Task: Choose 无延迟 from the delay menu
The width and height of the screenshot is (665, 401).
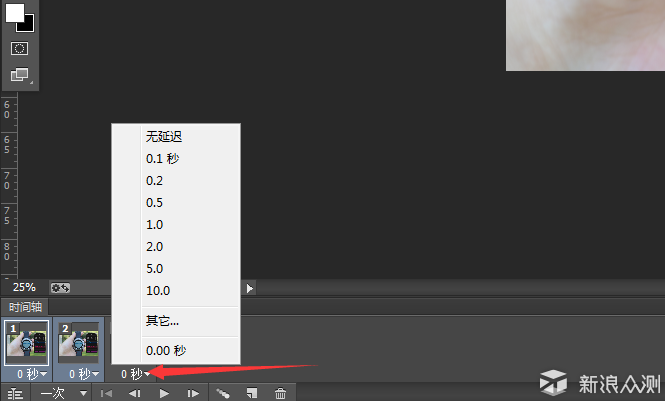Action: coord(164,136)
